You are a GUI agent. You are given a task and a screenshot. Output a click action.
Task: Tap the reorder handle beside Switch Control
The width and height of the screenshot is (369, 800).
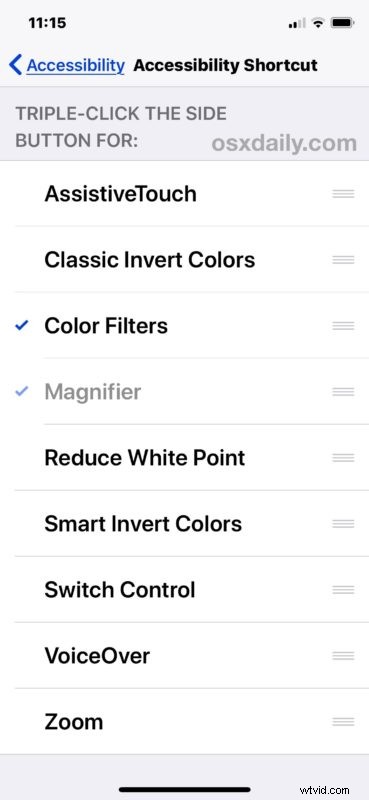[343, 589]
